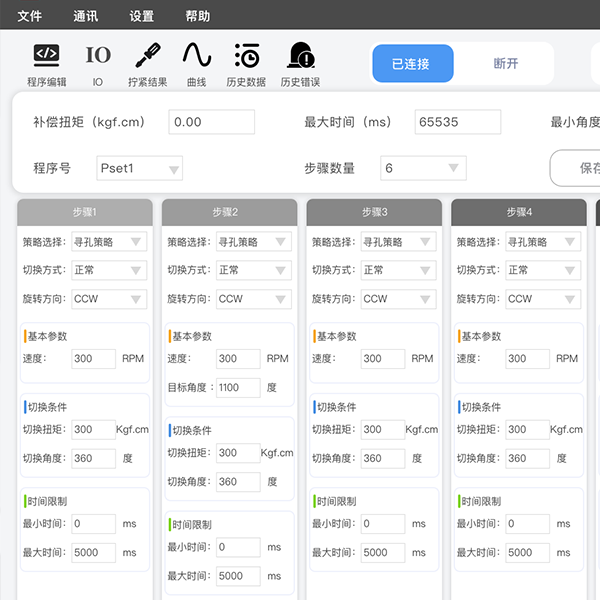Expand 步骤3 策略选择 dropdown
The width and height of the screenshot is (600, 600).
point(398,241)
